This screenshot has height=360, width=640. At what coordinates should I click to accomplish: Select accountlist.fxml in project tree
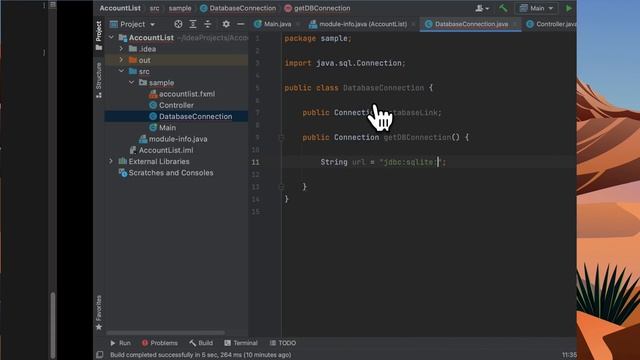coord(182,94)
